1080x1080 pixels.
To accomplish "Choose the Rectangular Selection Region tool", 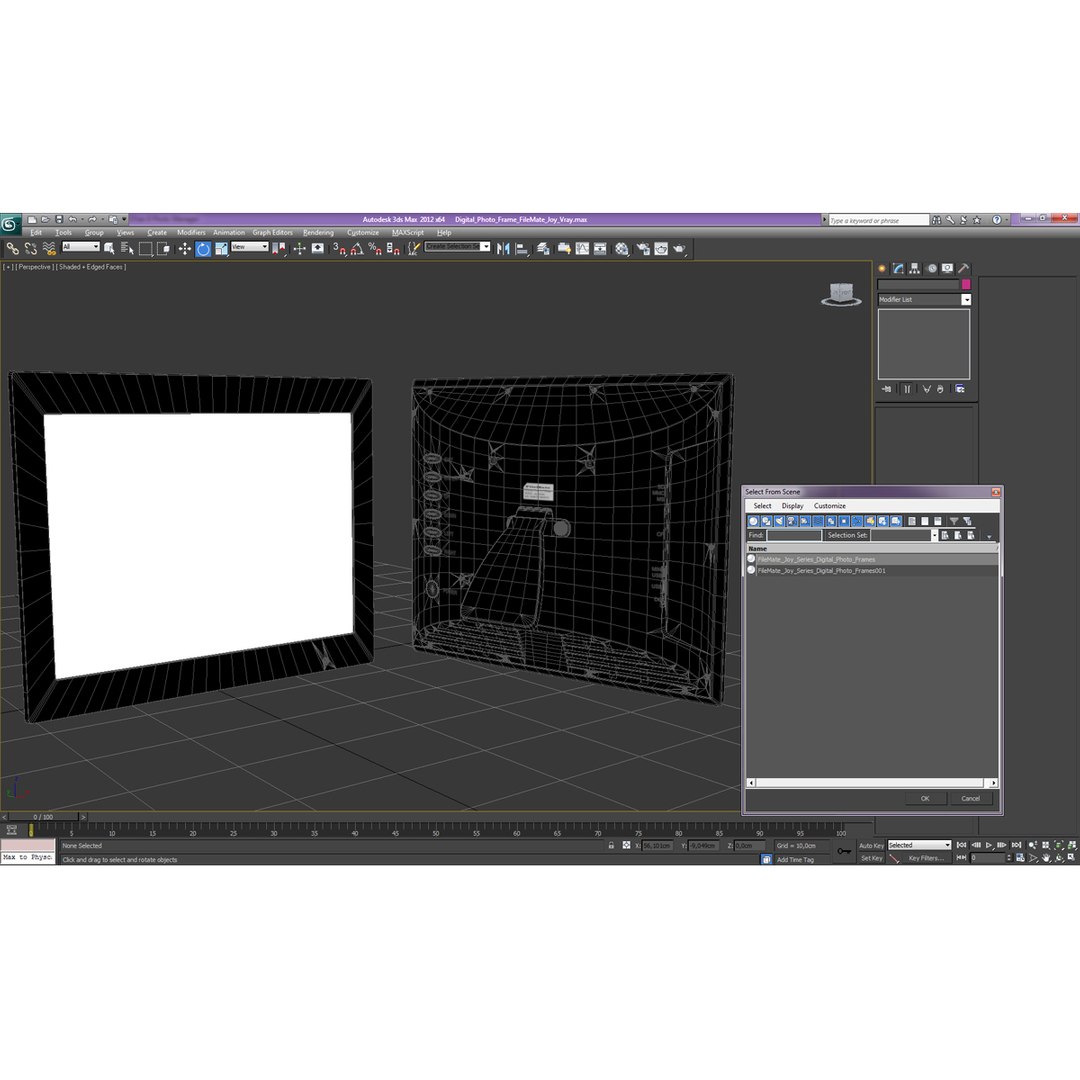I will (145, 249).
